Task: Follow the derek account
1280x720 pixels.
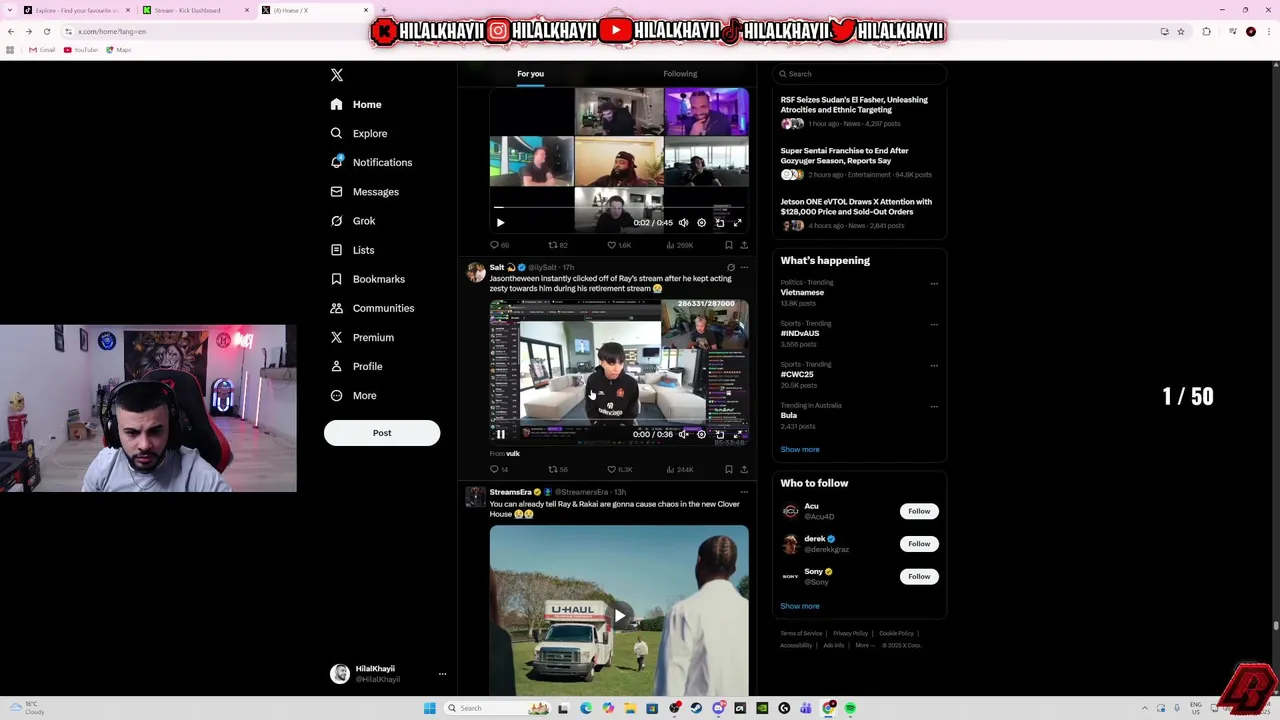Action: [x=919, y=544]
